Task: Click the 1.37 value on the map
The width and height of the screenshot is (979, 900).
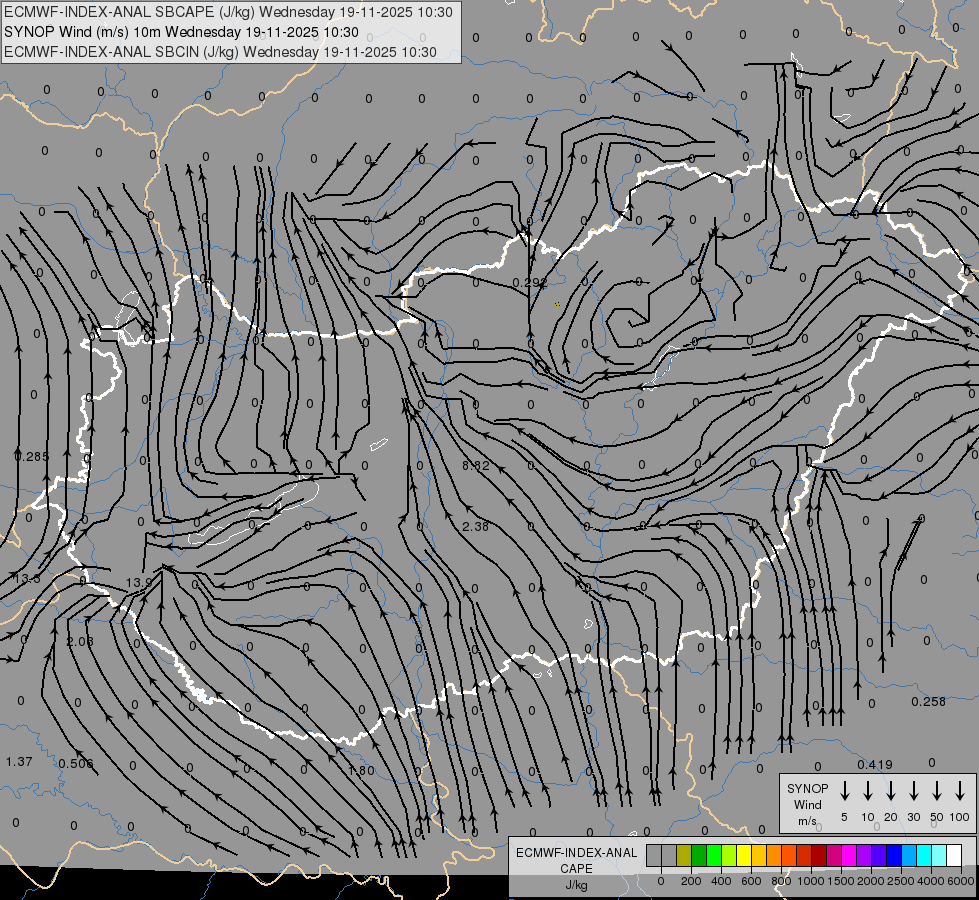Action: [19, 762]
